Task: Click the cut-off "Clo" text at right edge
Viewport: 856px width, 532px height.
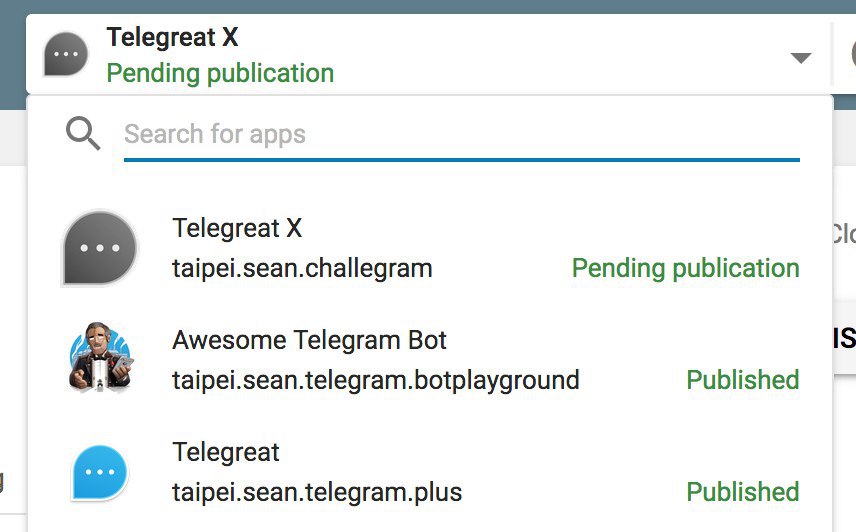Action: pyautogui.click(x=843, y=234)
